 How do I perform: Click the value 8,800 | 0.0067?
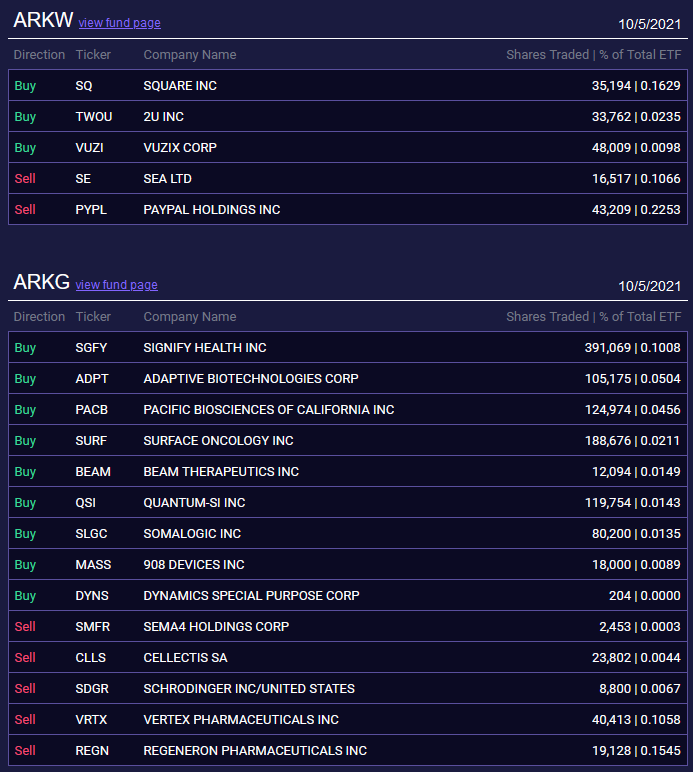tap(640, 689)
